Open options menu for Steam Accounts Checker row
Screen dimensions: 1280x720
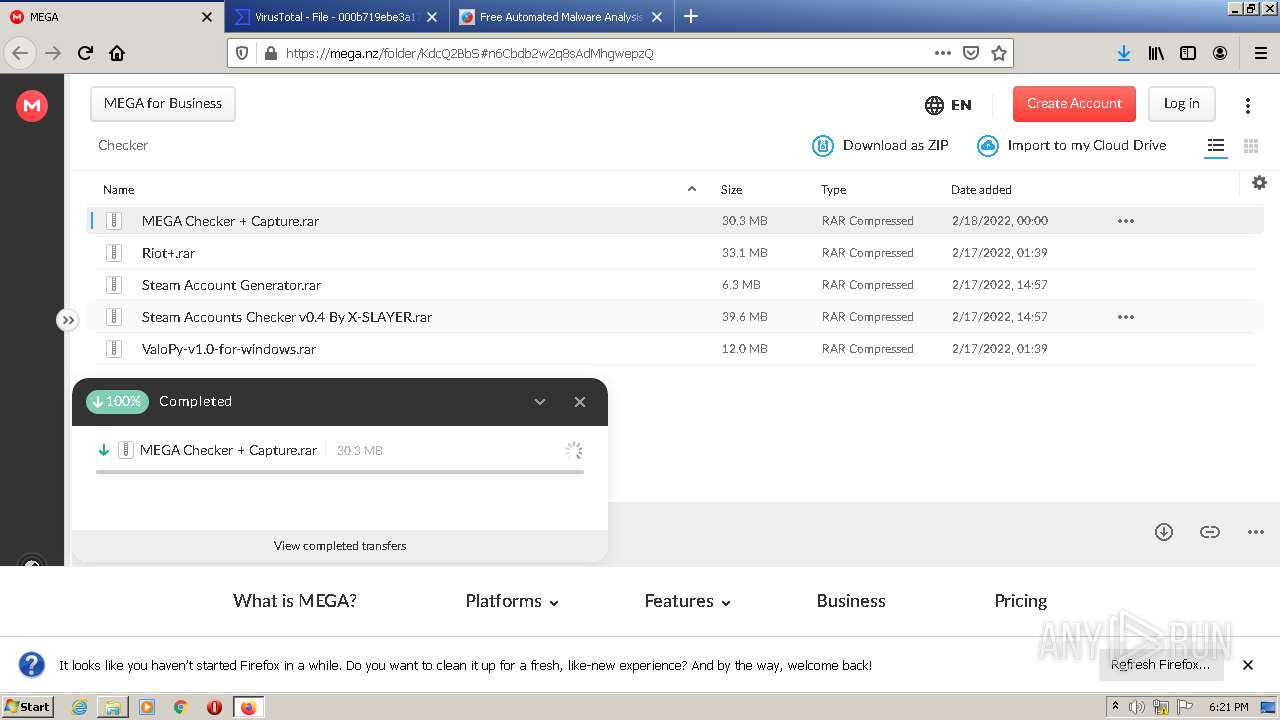click(1125, 317)
